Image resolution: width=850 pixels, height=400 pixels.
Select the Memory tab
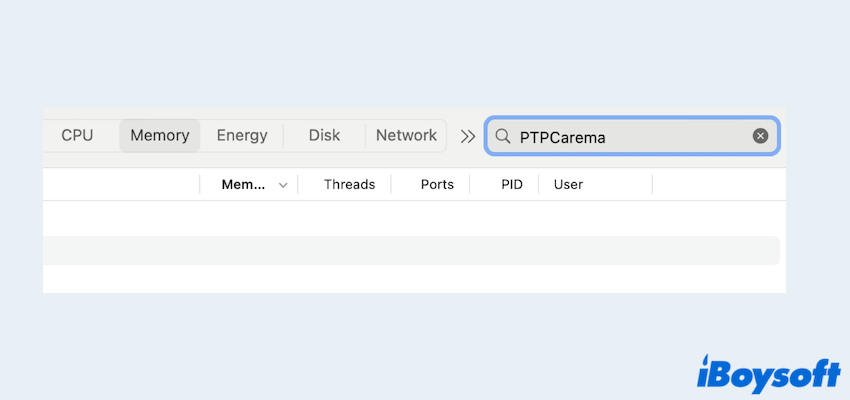(x=160, y=135)
